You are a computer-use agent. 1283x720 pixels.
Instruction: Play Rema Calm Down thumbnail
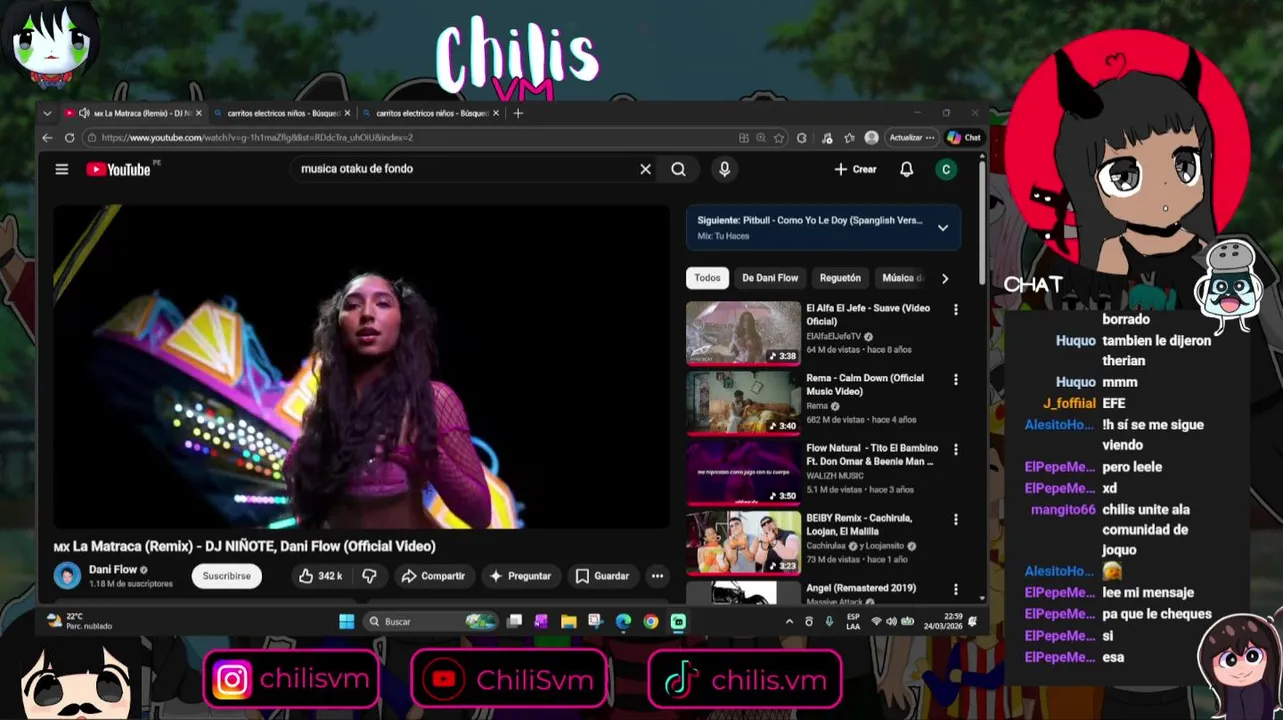[x=743, y=402]
